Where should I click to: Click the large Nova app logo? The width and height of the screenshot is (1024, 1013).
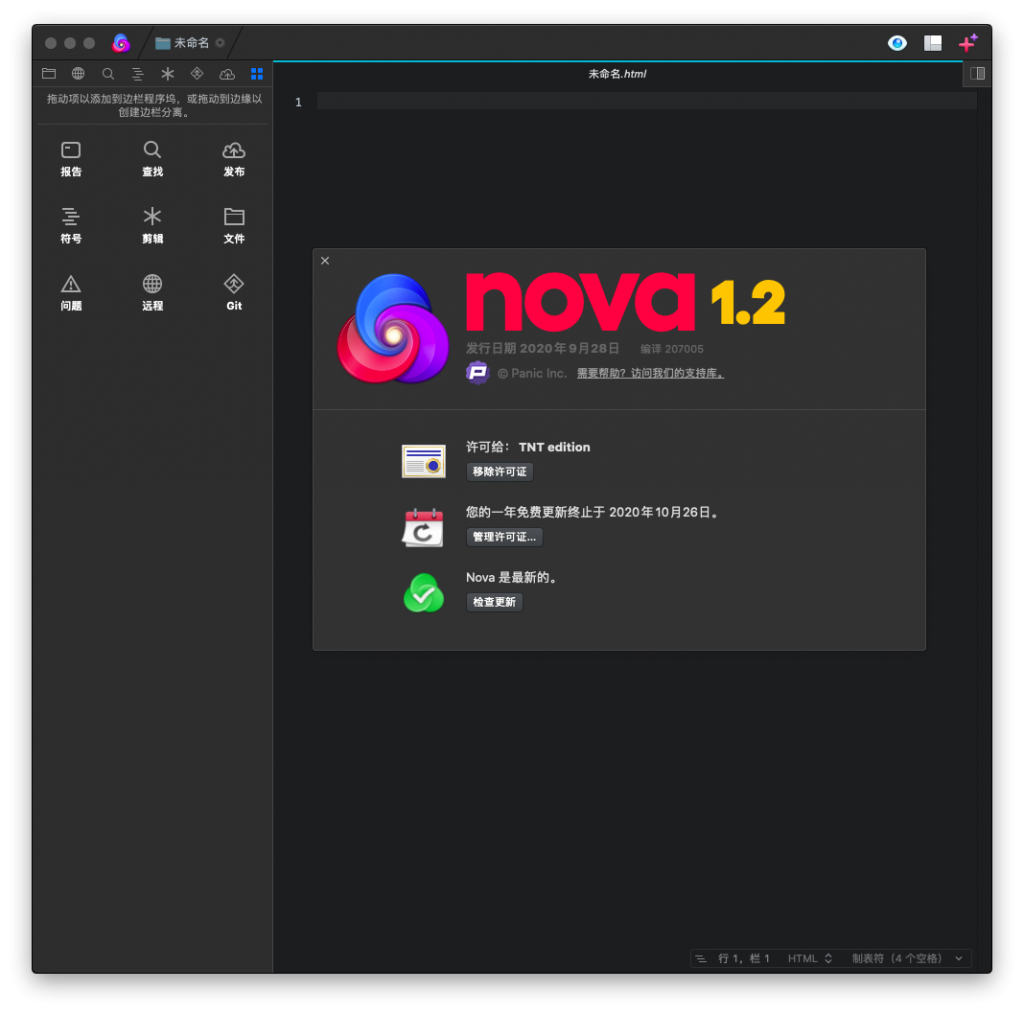393,329
